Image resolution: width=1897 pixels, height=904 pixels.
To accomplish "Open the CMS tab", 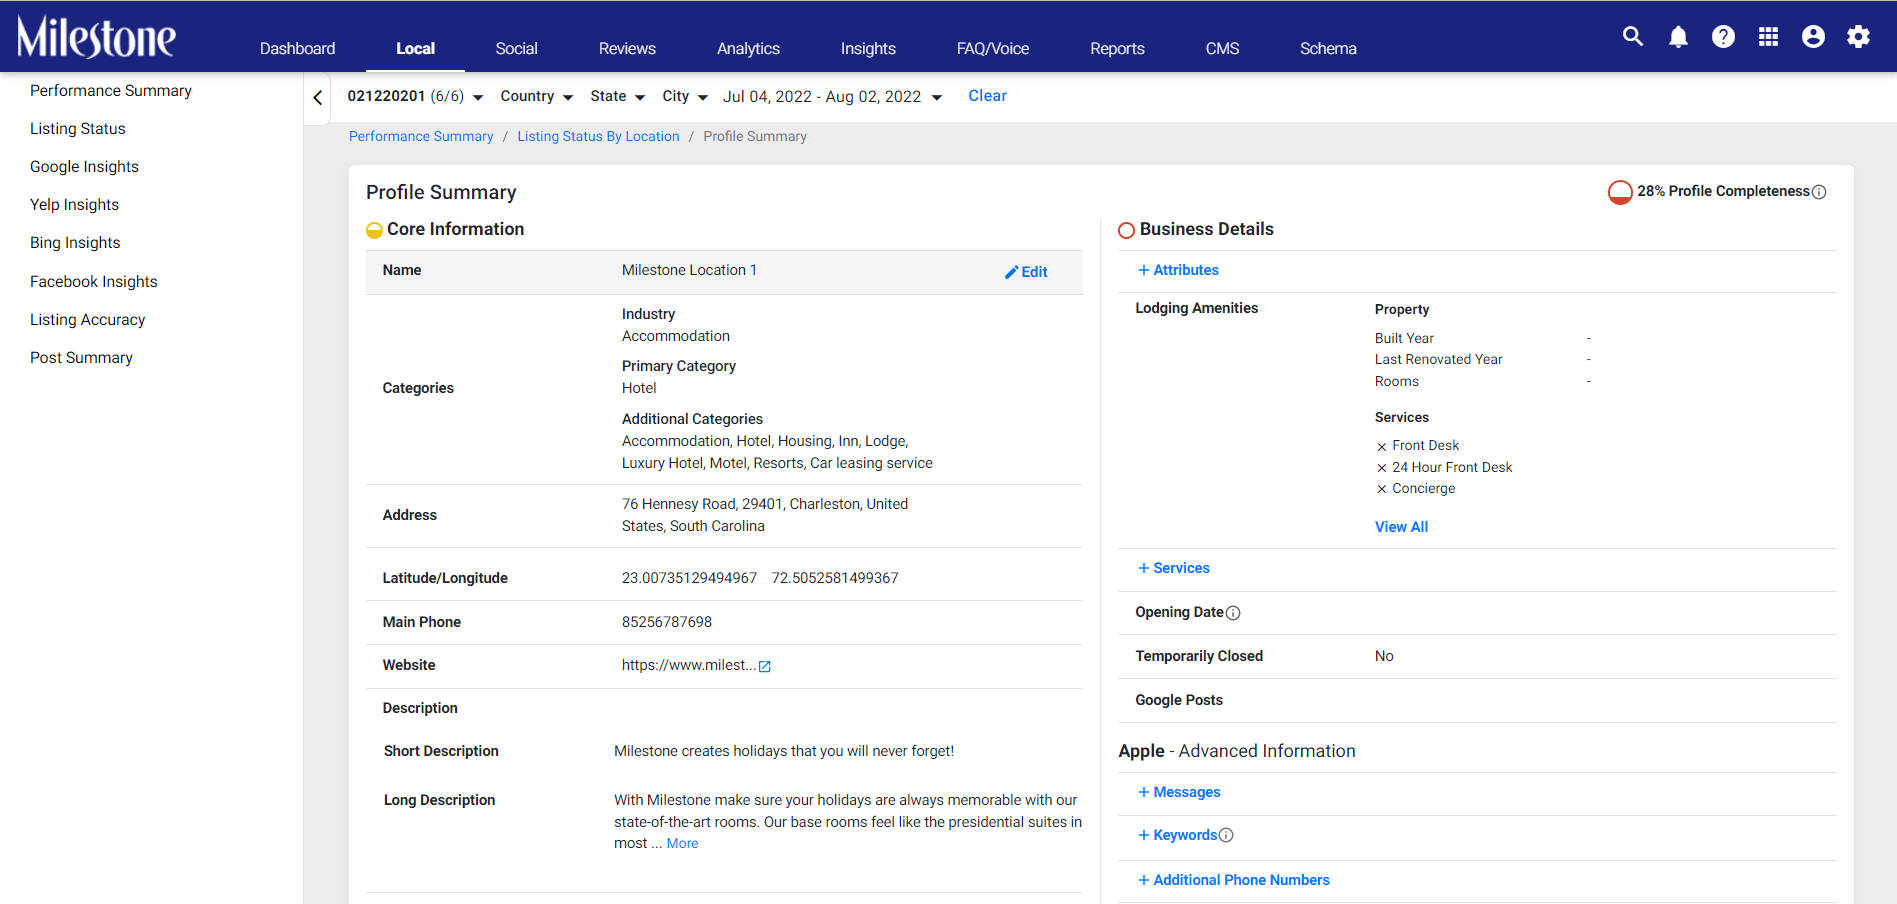I will 1222,48.
